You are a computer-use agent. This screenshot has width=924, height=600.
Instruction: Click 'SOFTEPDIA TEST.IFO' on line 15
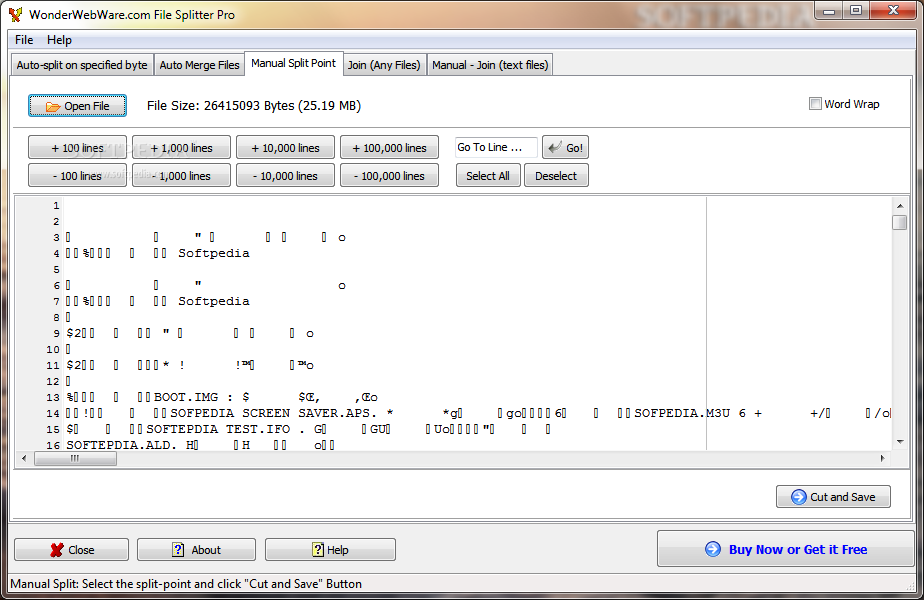(x=218, y=429)
